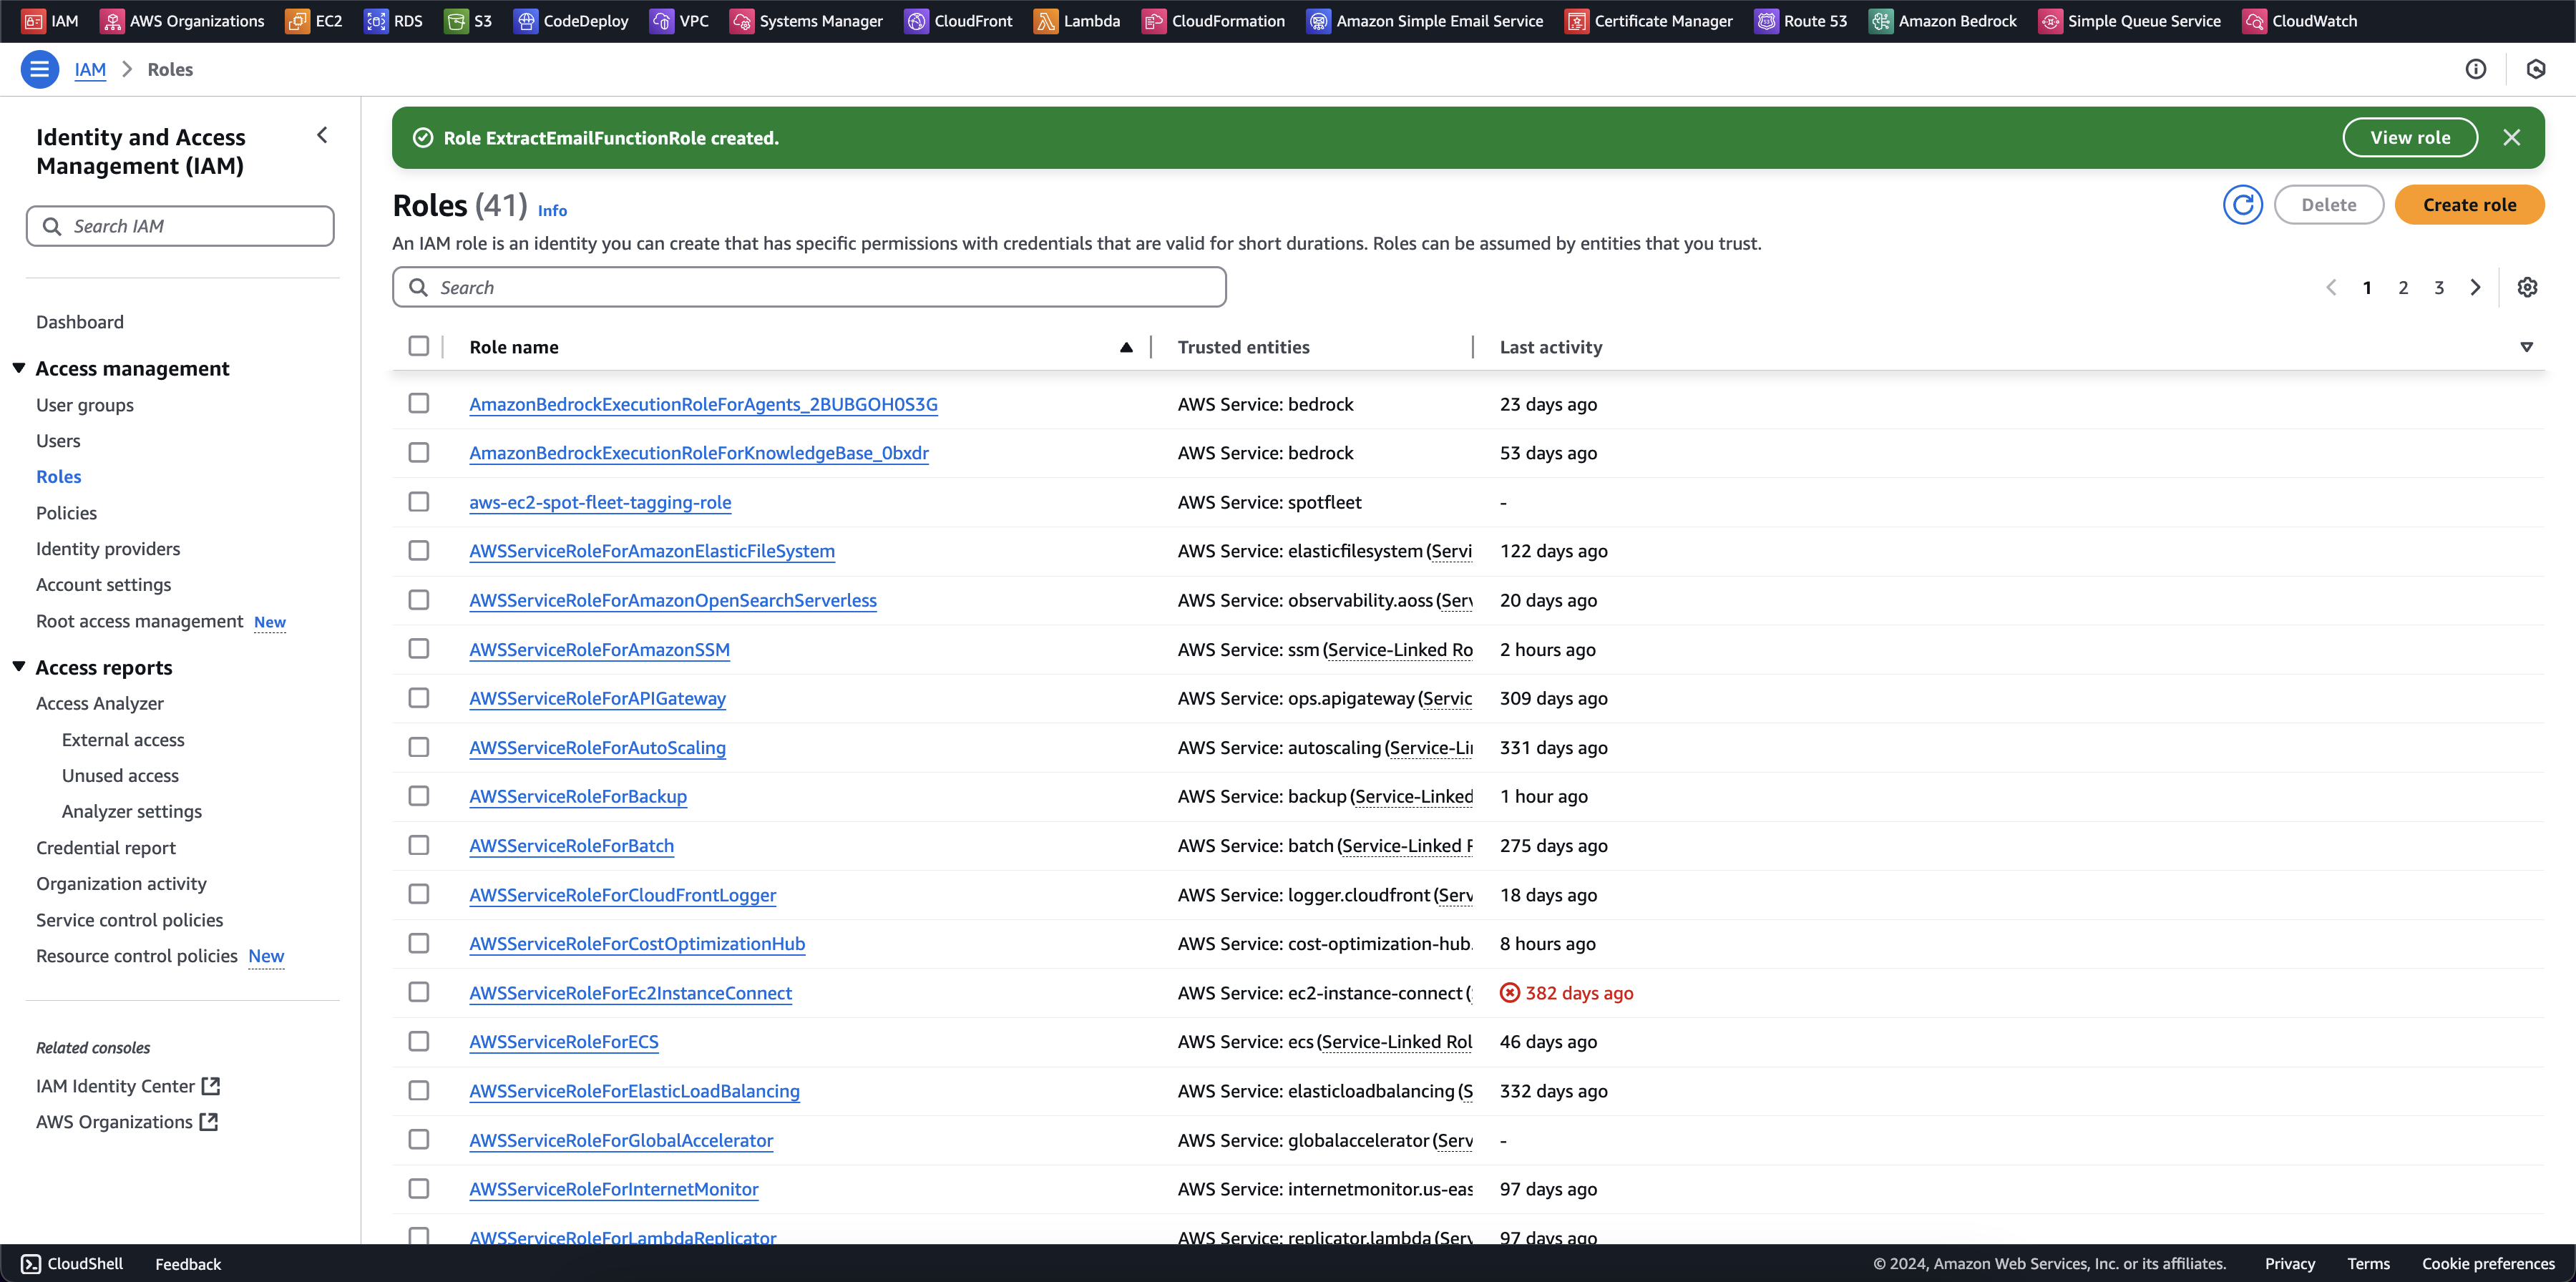The image size is (2576, 1282).
Task: Open Certificate Manager shortcut icon
Action: coord(1576,21)
